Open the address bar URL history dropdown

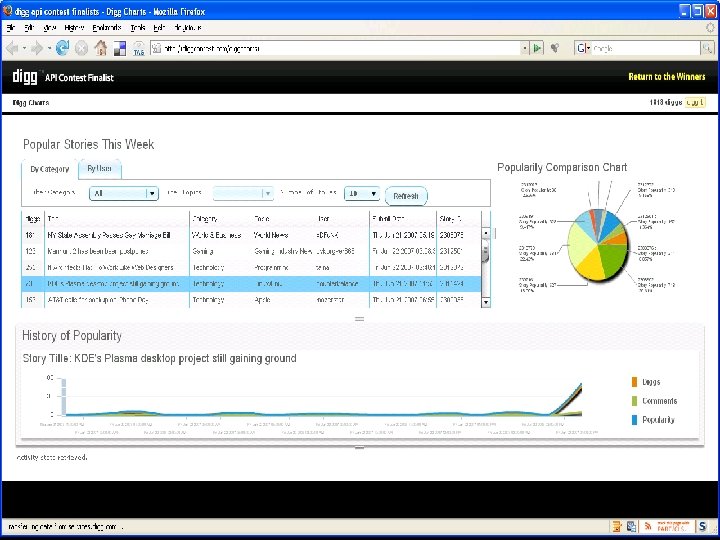(525, 48)
